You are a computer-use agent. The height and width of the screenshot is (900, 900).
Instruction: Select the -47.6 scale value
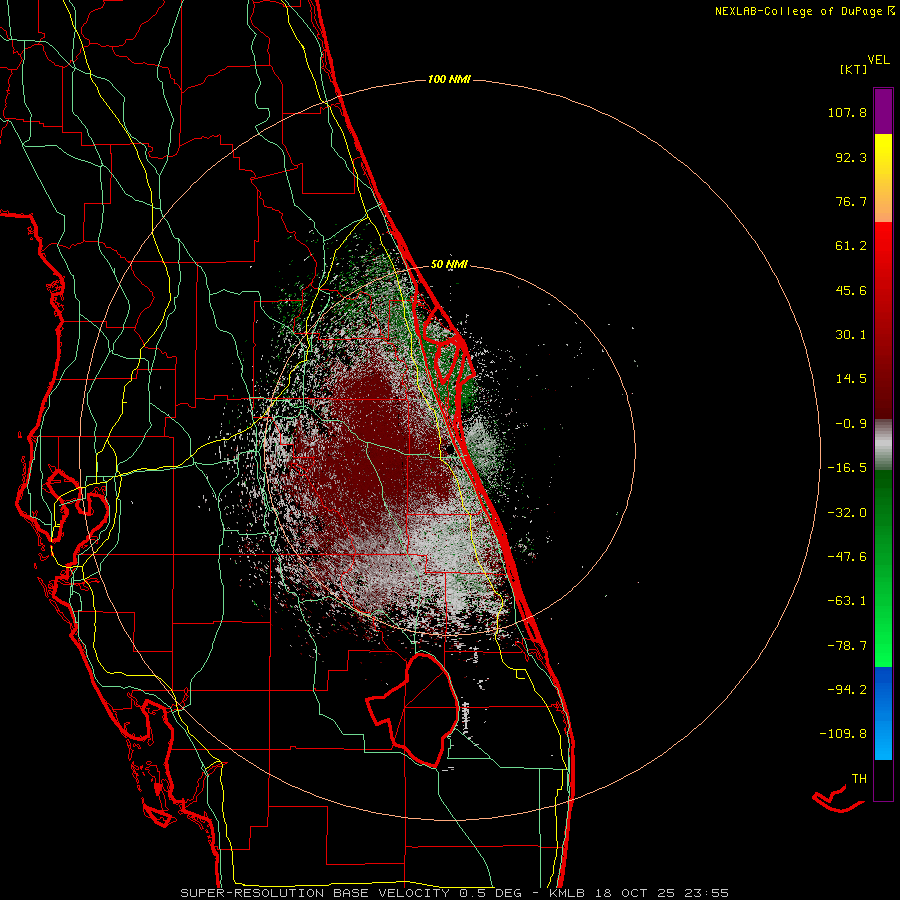[847, 557]
